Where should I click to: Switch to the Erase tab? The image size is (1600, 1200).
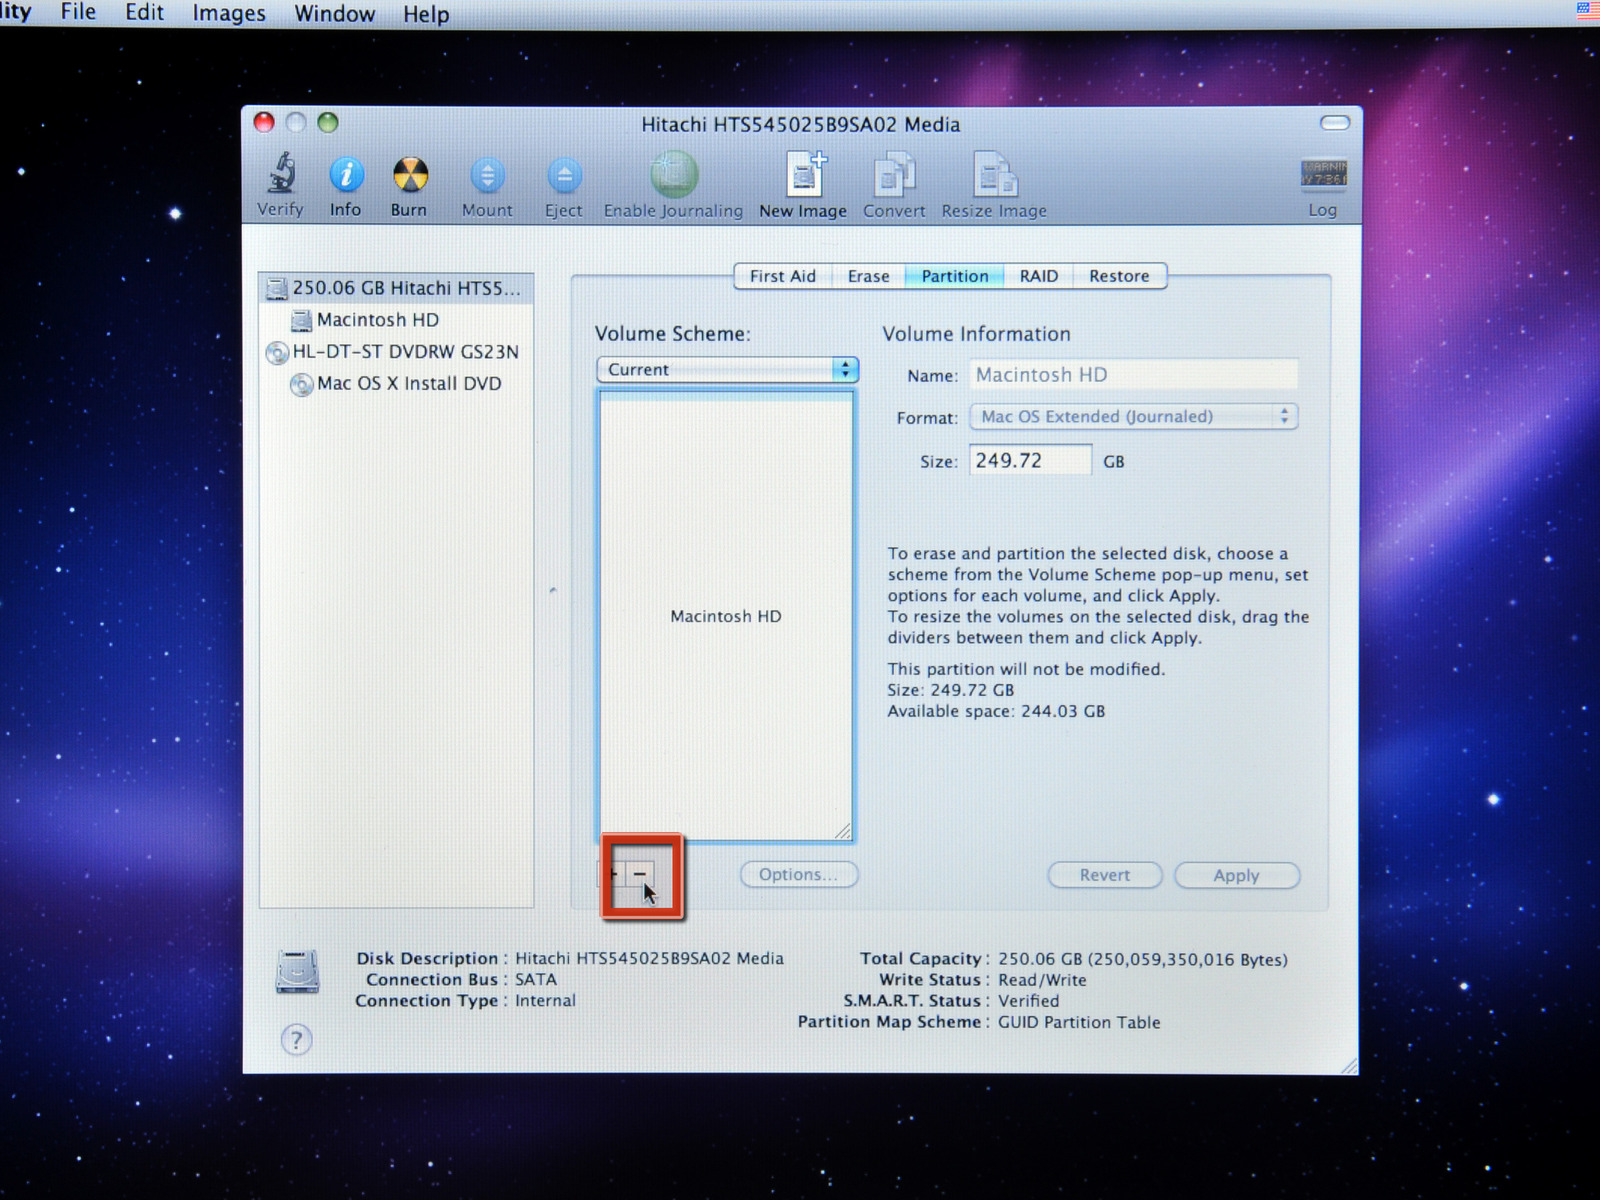[x=868, y=276]
